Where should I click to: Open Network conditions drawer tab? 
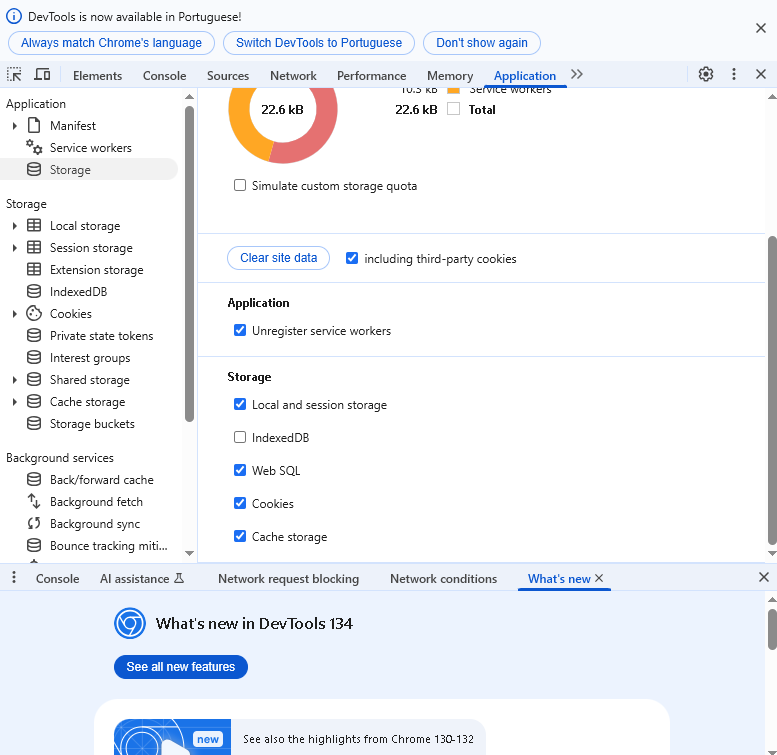pyautogui.click(x=444, y=579)
